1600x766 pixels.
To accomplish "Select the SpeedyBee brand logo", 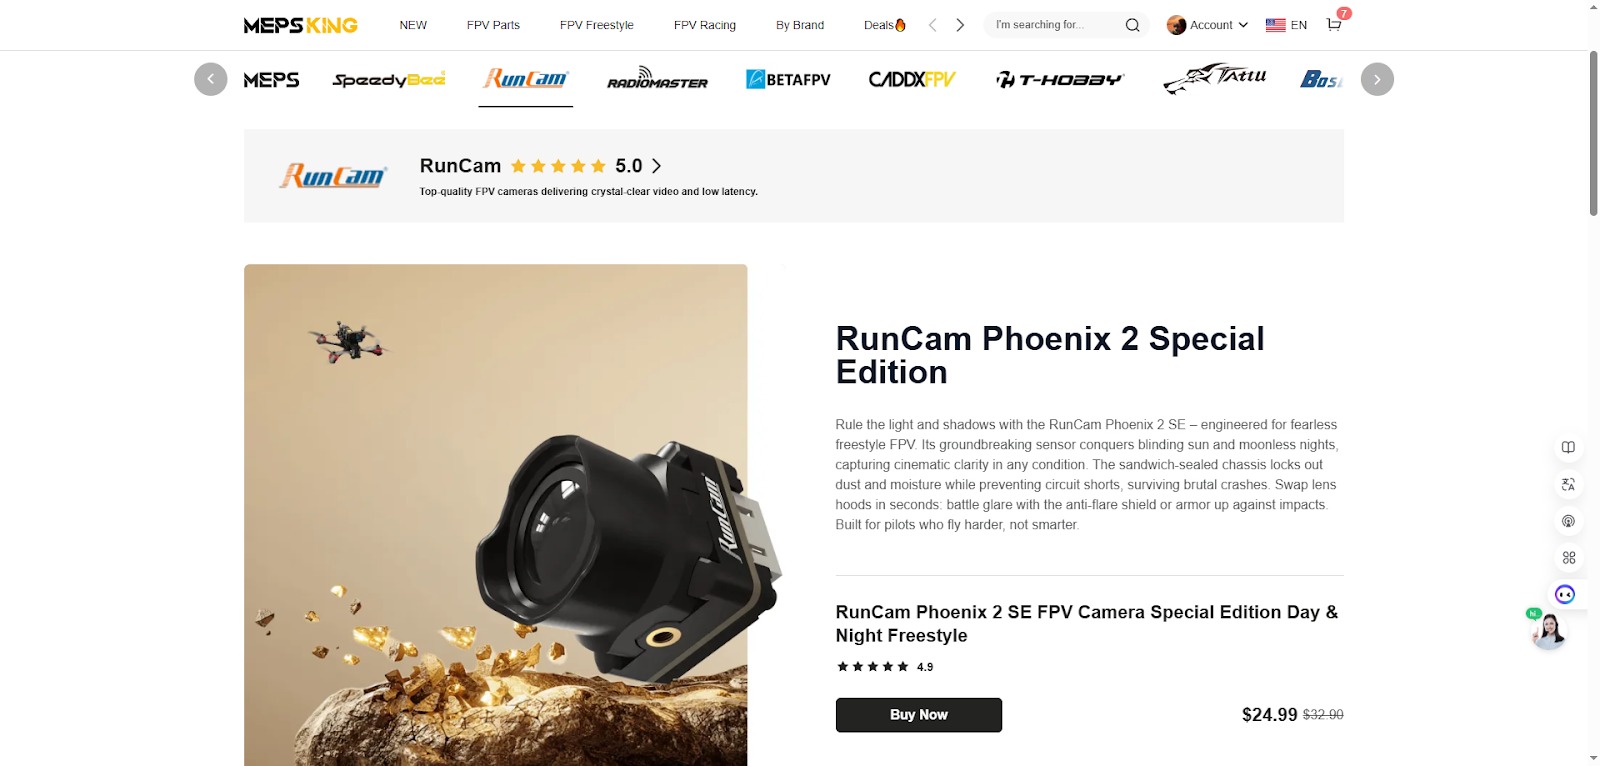I will pos(389,79).
